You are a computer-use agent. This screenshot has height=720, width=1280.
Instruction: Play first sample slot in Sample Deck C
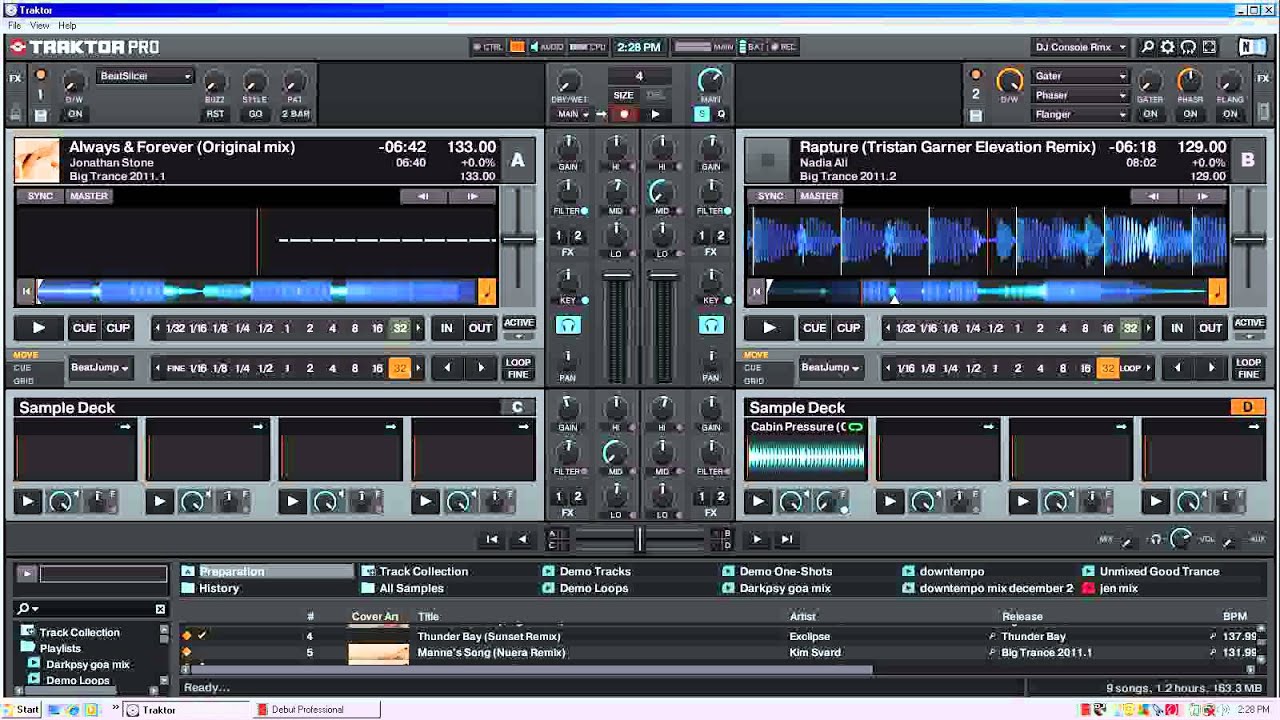point(27,501)
